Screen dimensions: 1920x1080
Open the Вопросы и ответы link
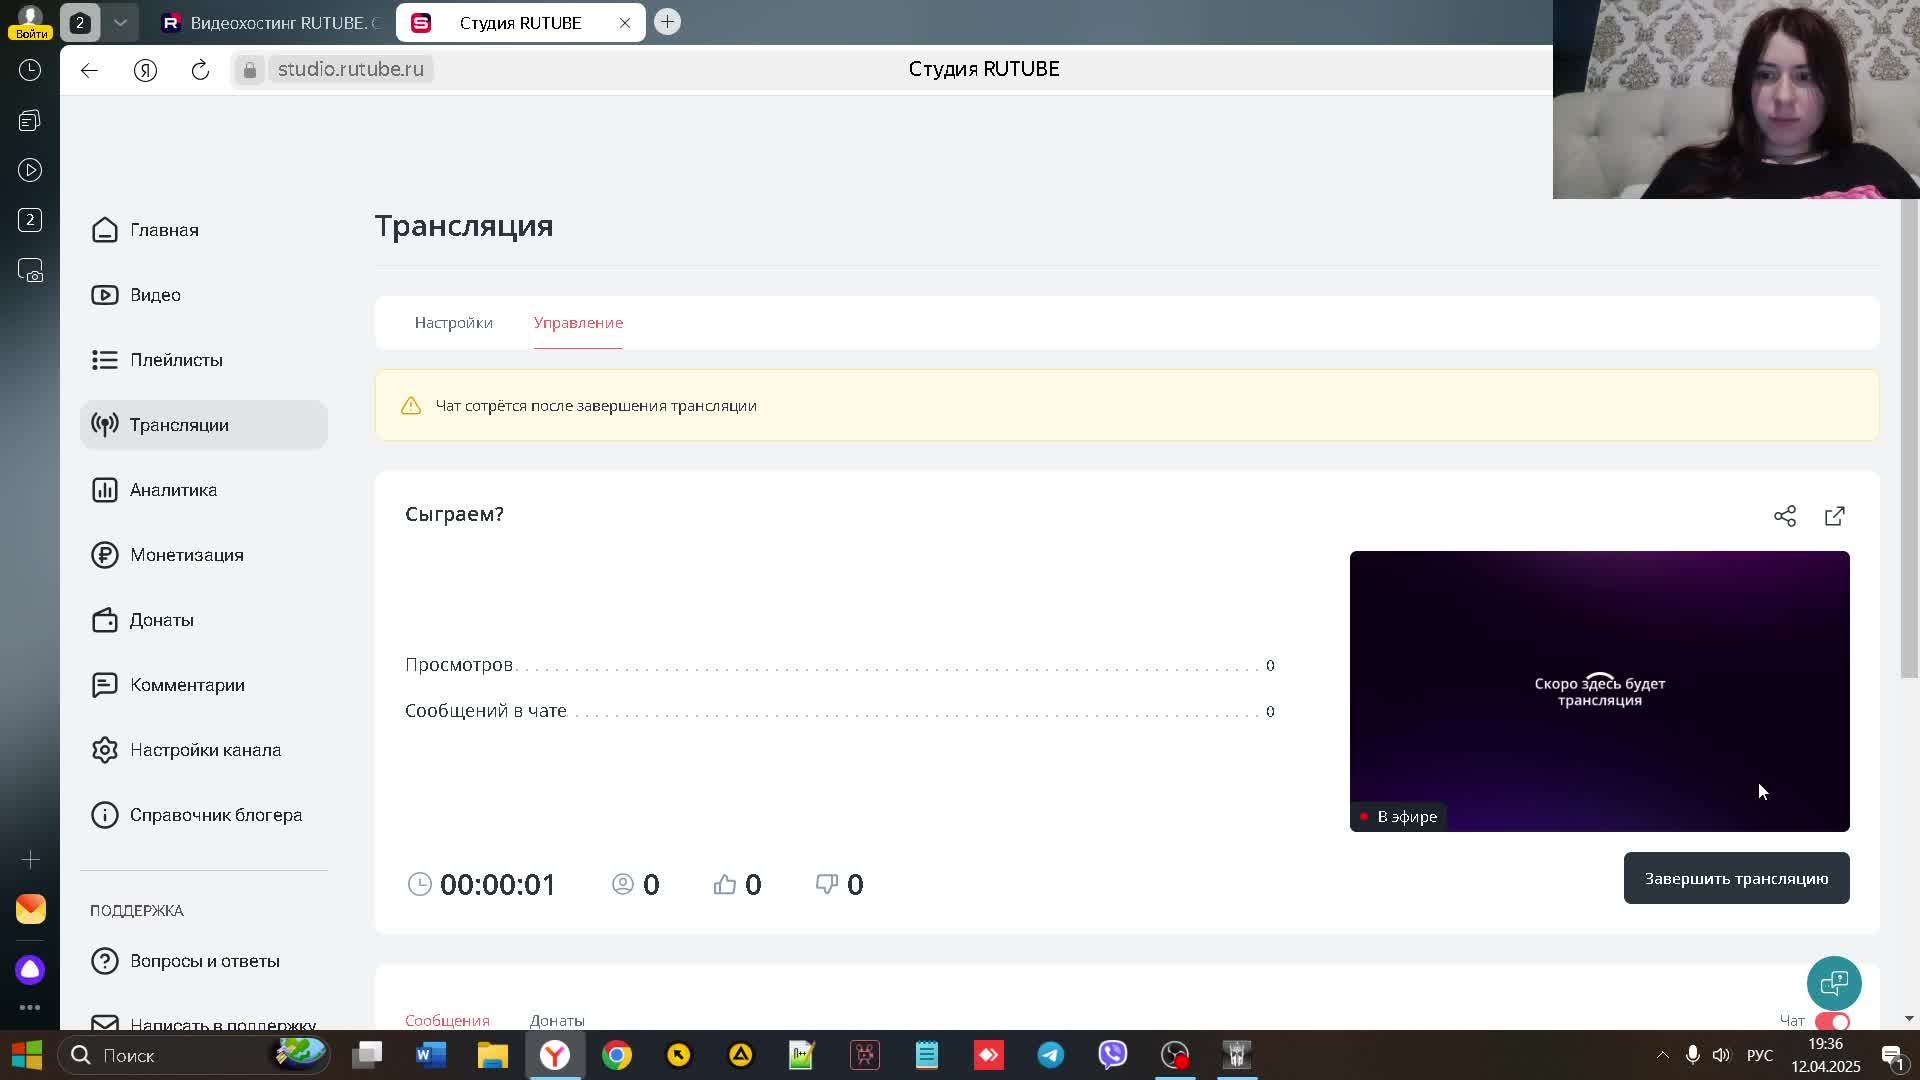click(204, 961)
